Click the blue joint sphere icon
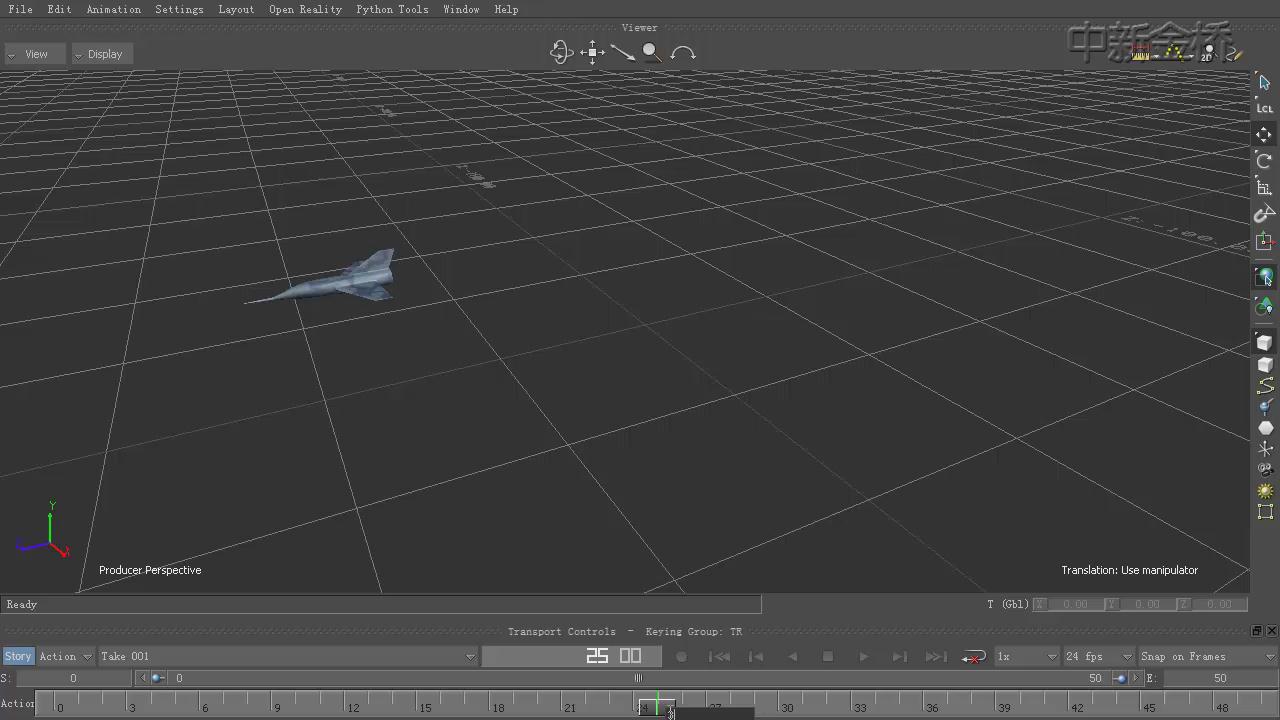Viewport: 1280px width, 720px height. click(1265, 406)
